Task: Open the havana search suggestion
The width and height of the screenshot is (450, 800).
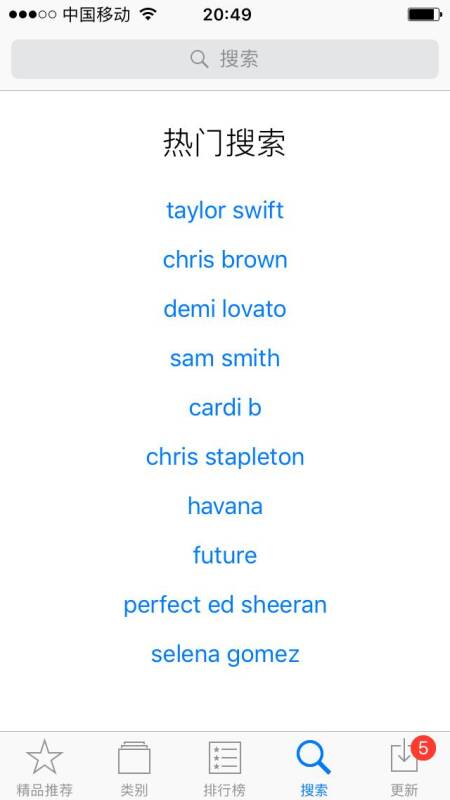Action: 224,506
